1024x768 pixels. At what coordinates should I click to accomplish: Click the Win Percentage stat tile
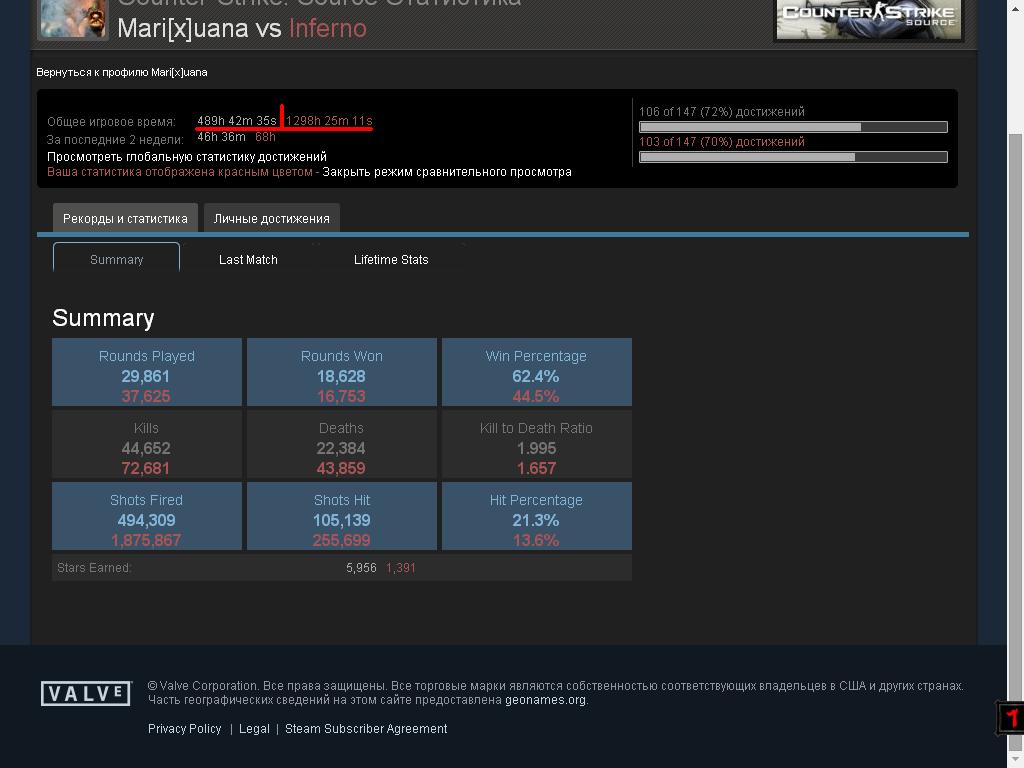tap(536, 372)
